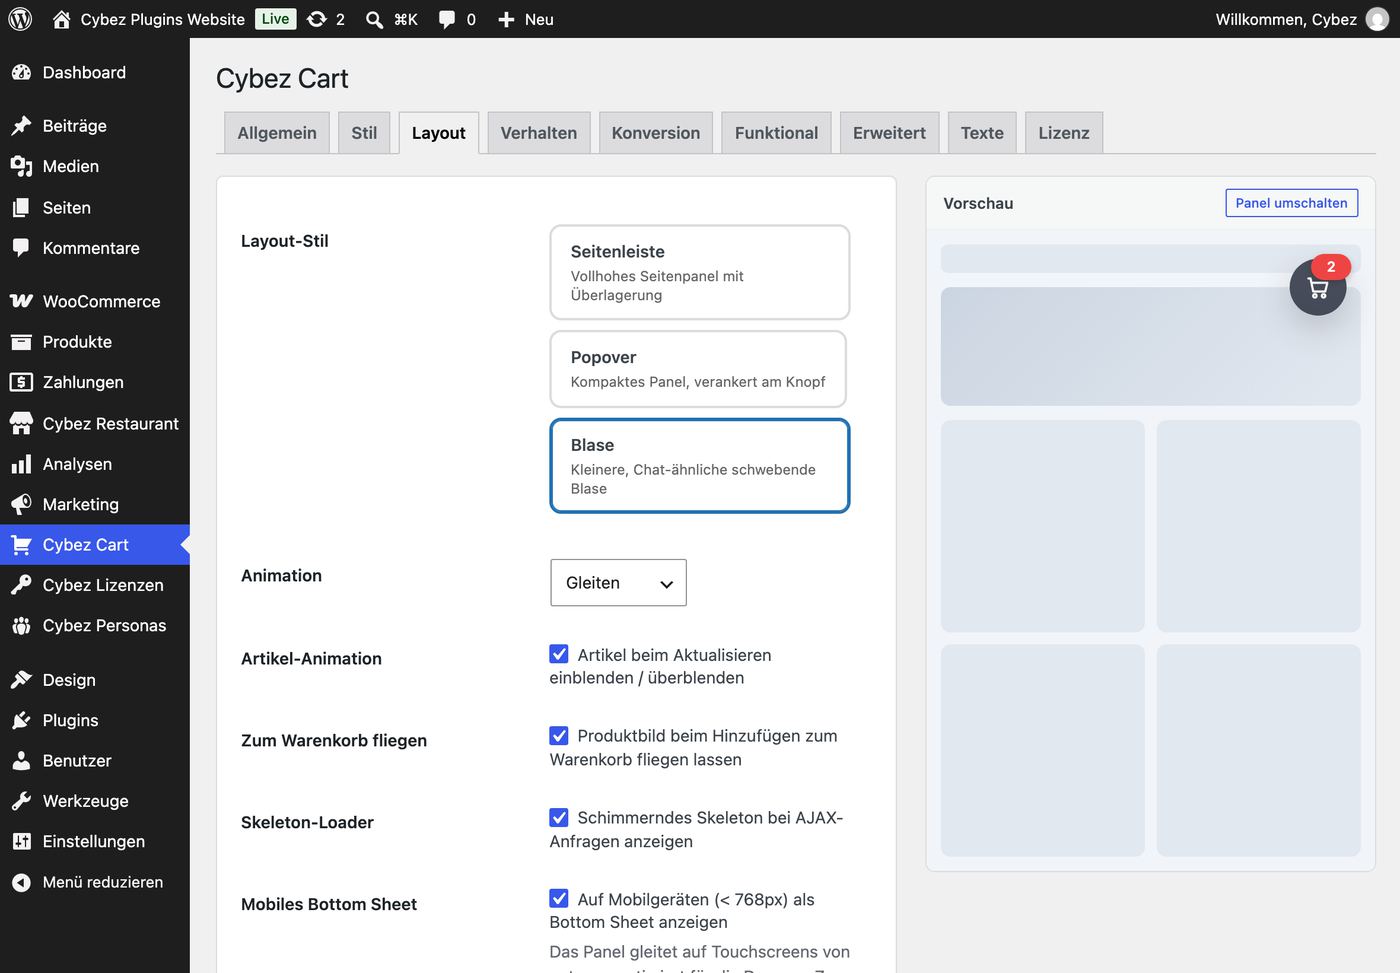Click the large preview placeholder banner
This screenshot has width=1400, height=973.
1150,346
